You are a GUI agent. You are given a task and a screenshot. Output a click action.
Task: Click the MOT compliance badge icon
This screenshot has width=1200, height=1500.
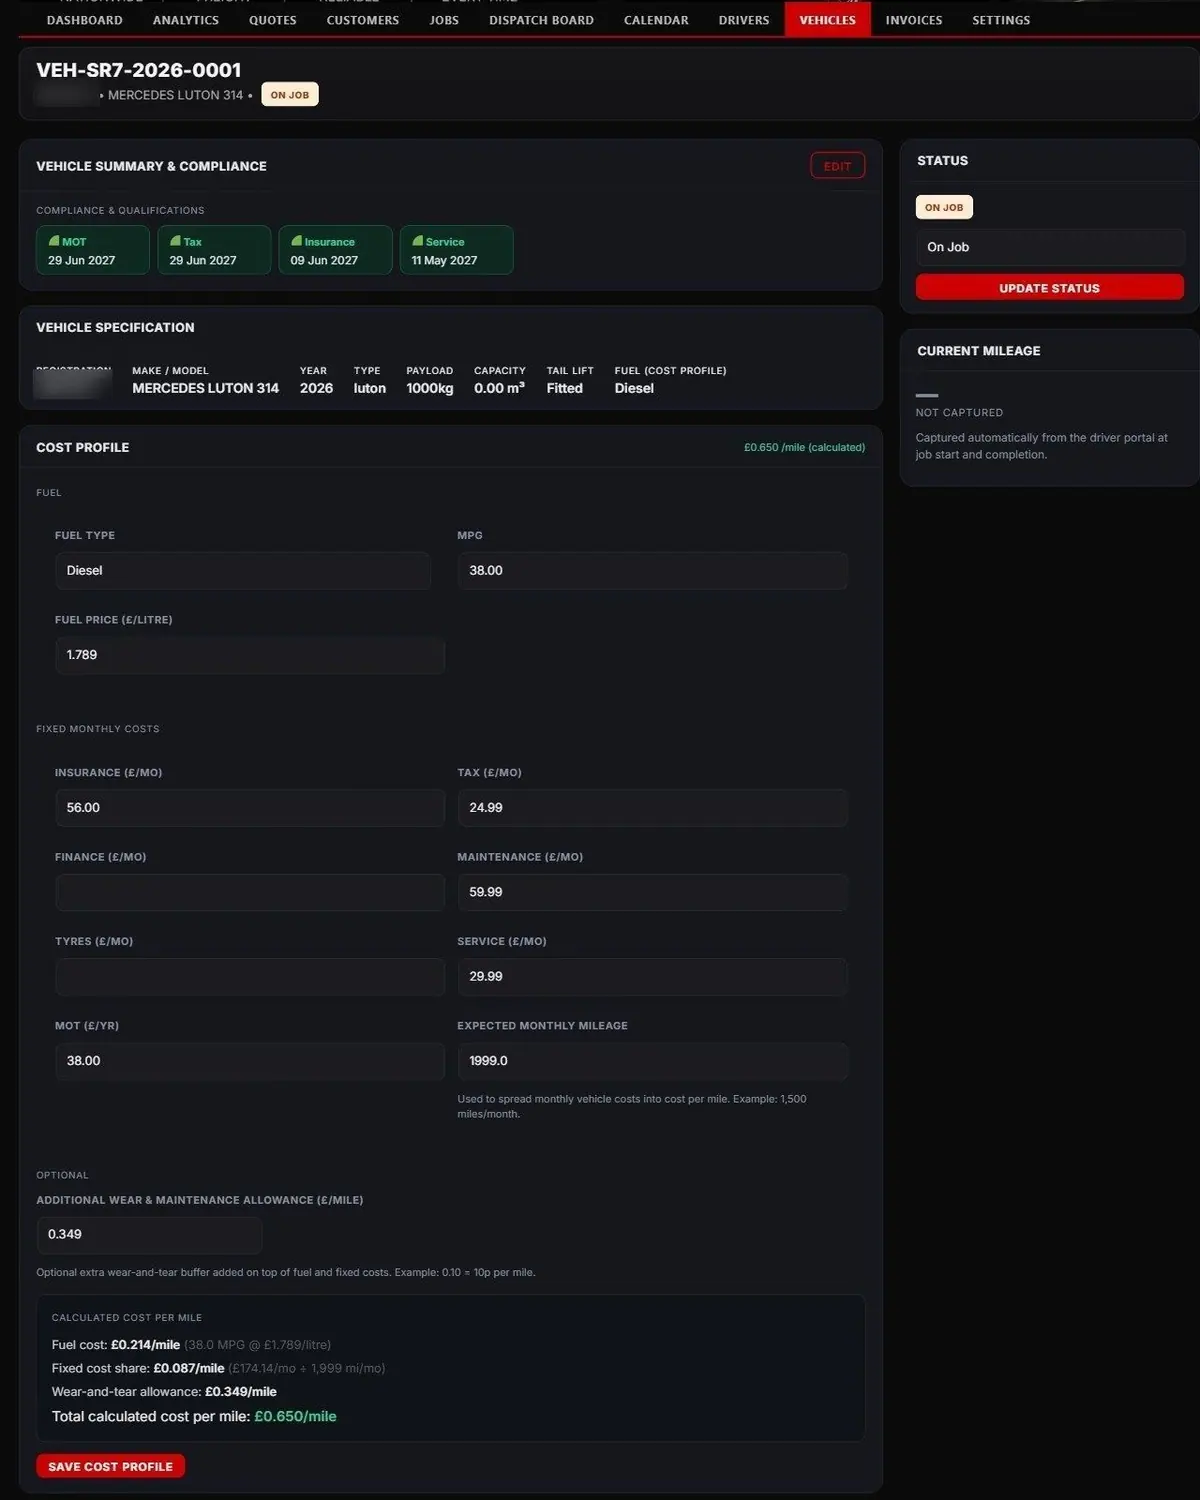click(x=54, y=241)
